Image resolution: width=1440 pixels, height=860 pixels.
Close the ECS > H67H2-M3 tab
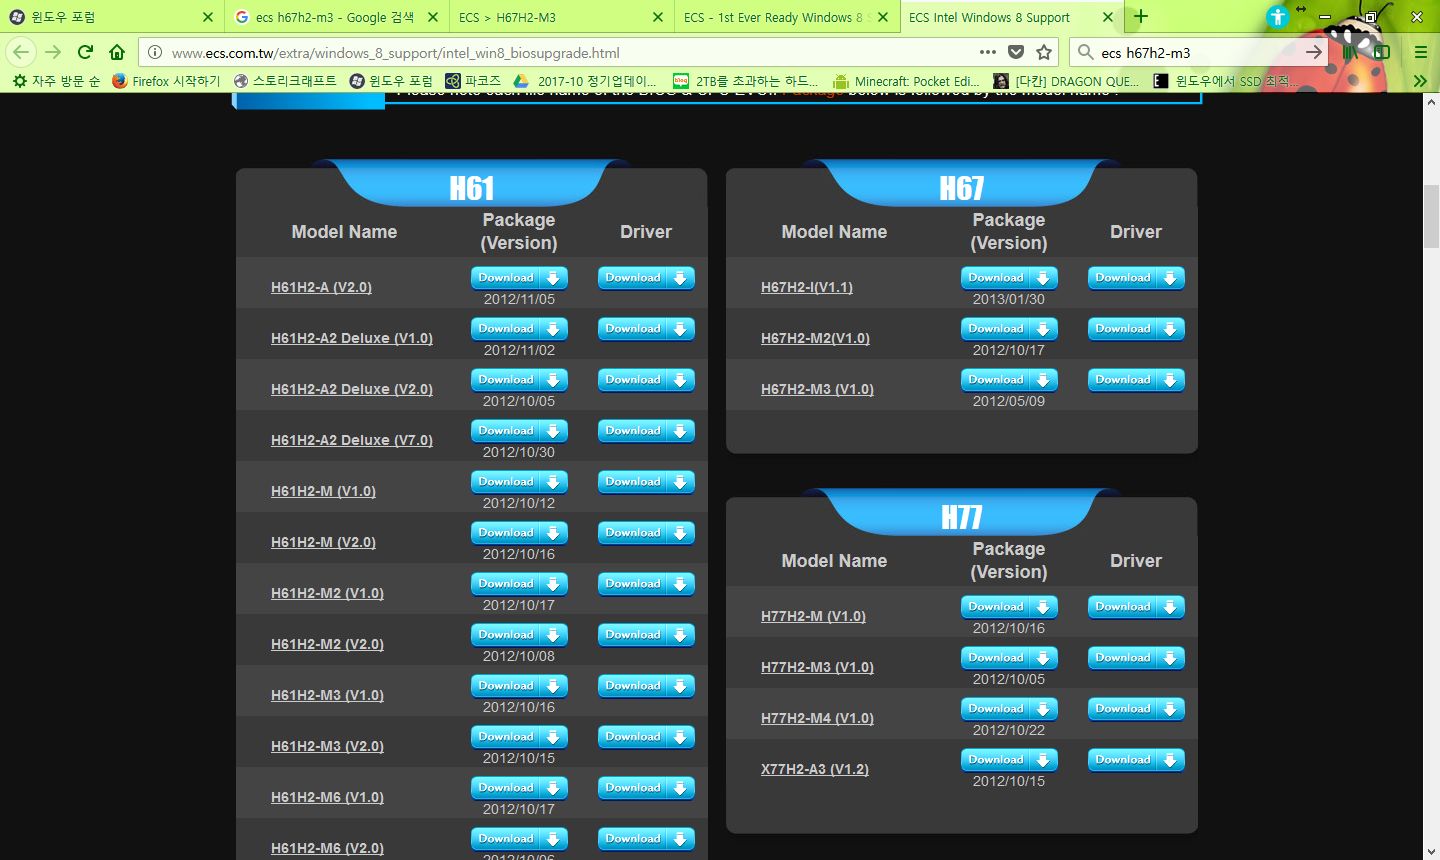pos(657,17)
